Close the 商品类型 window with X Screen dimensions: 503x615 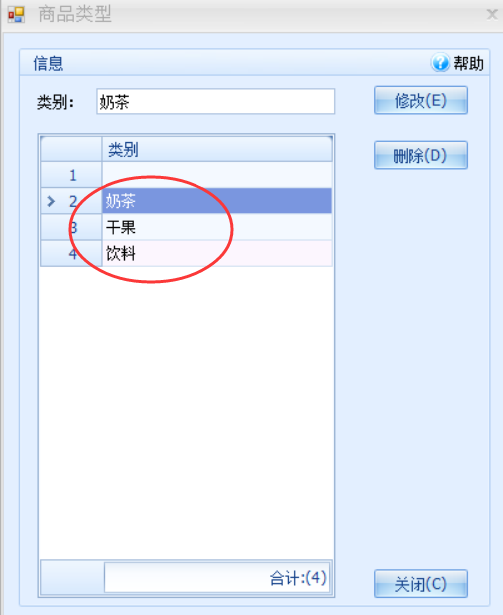pos(492,15)
